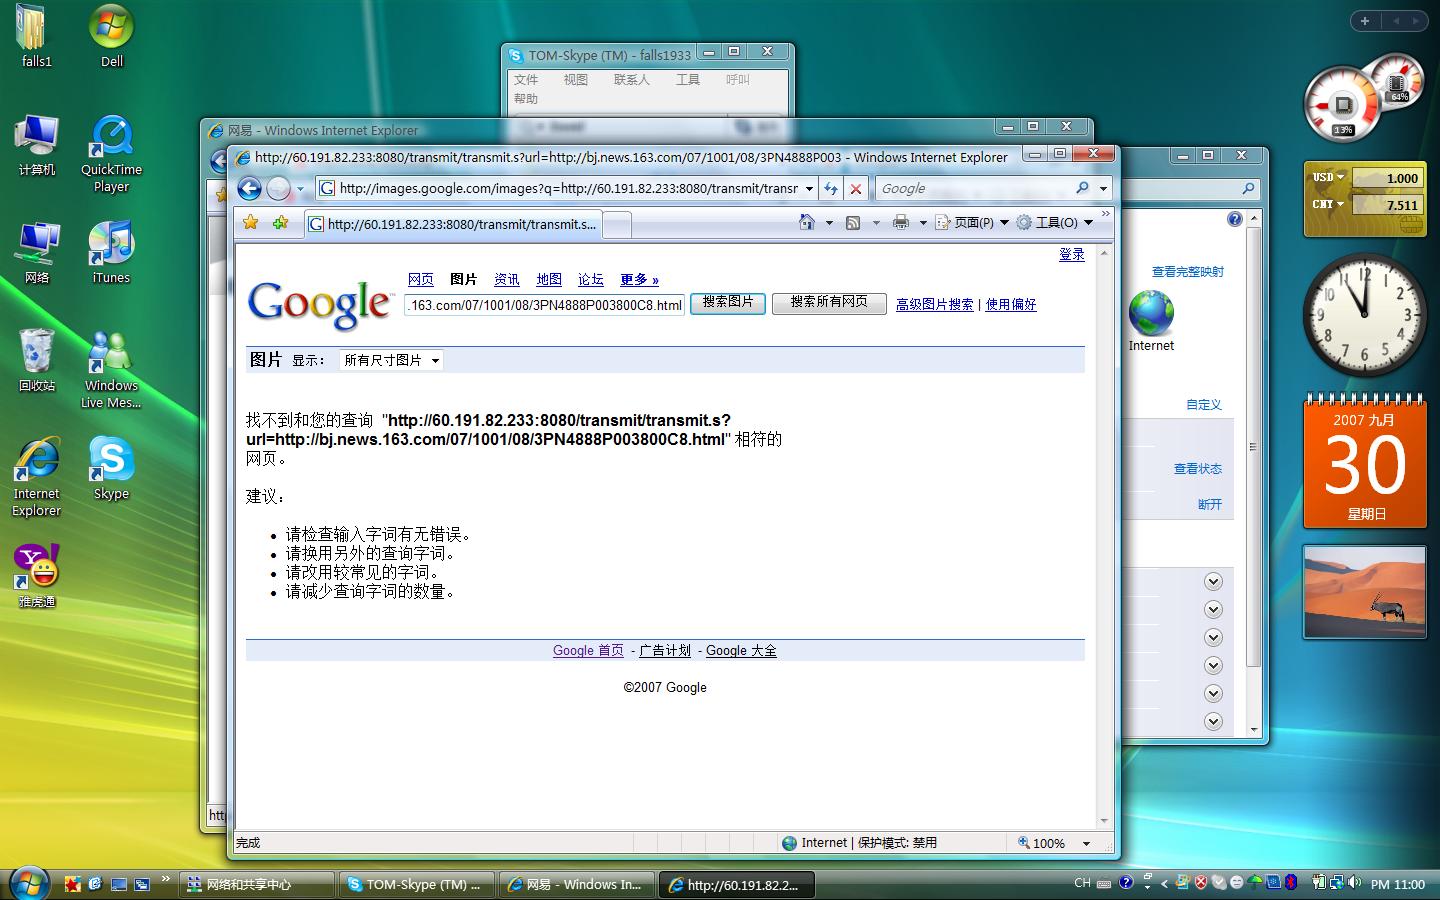This screenshot has height=900, width=1440.
Task: Select the falls1 folder icon
Action: tap(37, 36)
